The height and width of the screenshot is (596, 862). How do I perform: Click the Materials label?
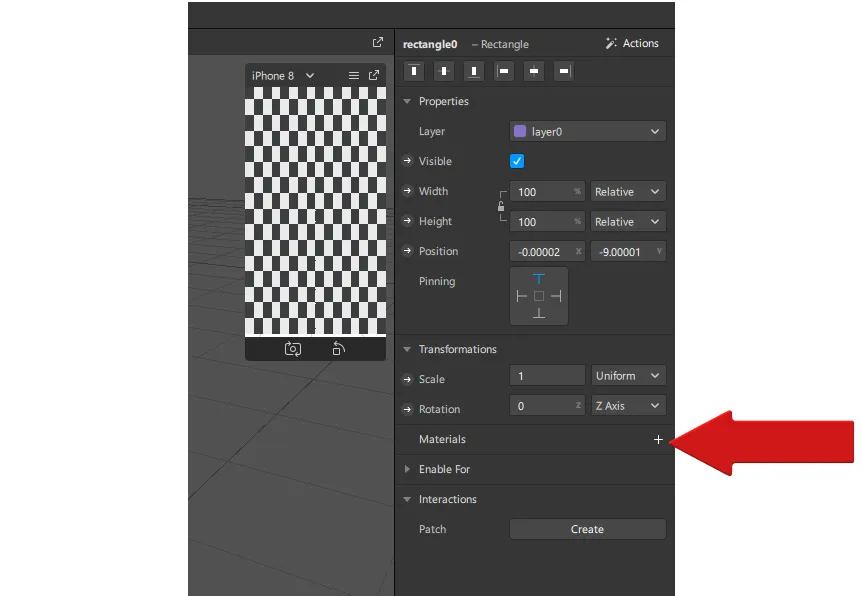coord(442,439)
